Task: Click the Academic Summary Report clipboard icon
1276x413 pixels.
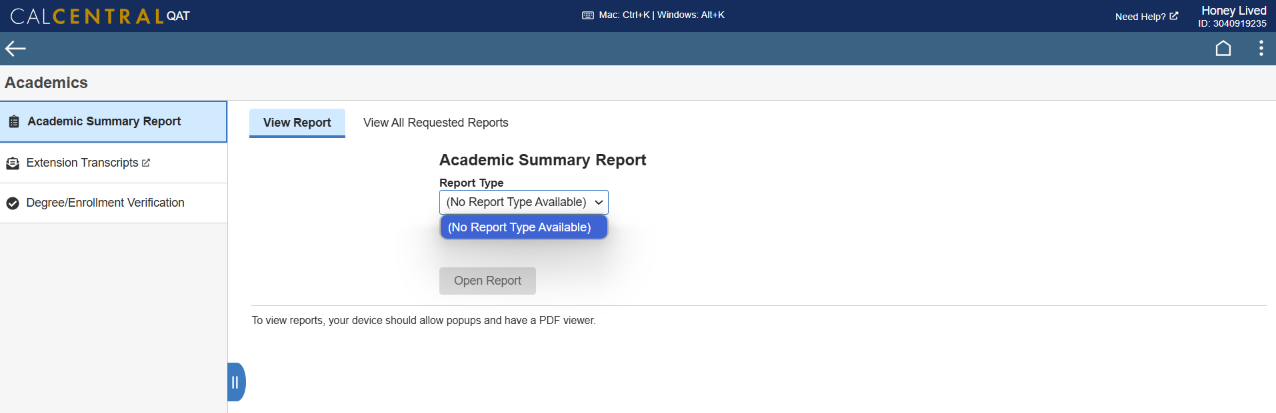Action: click(x=14, y=122)
